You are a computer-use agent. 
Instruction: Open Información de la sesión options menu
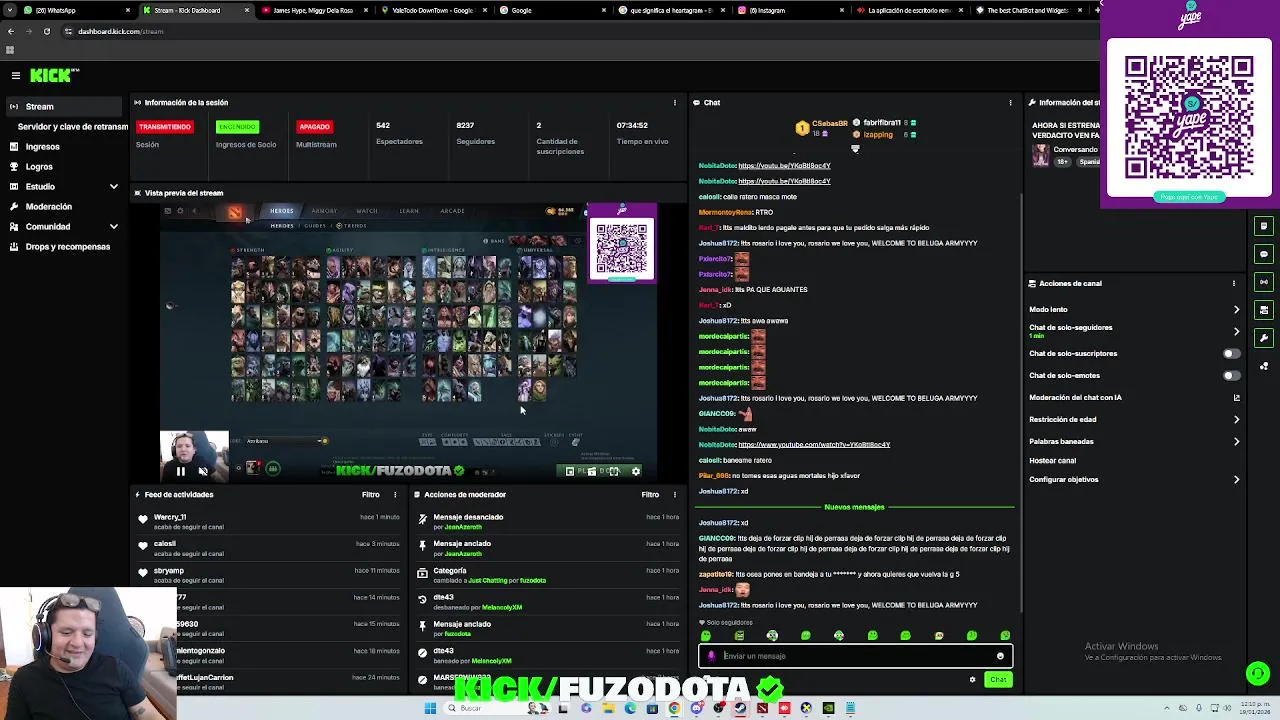pyautogui.click(x=675, y=102)
